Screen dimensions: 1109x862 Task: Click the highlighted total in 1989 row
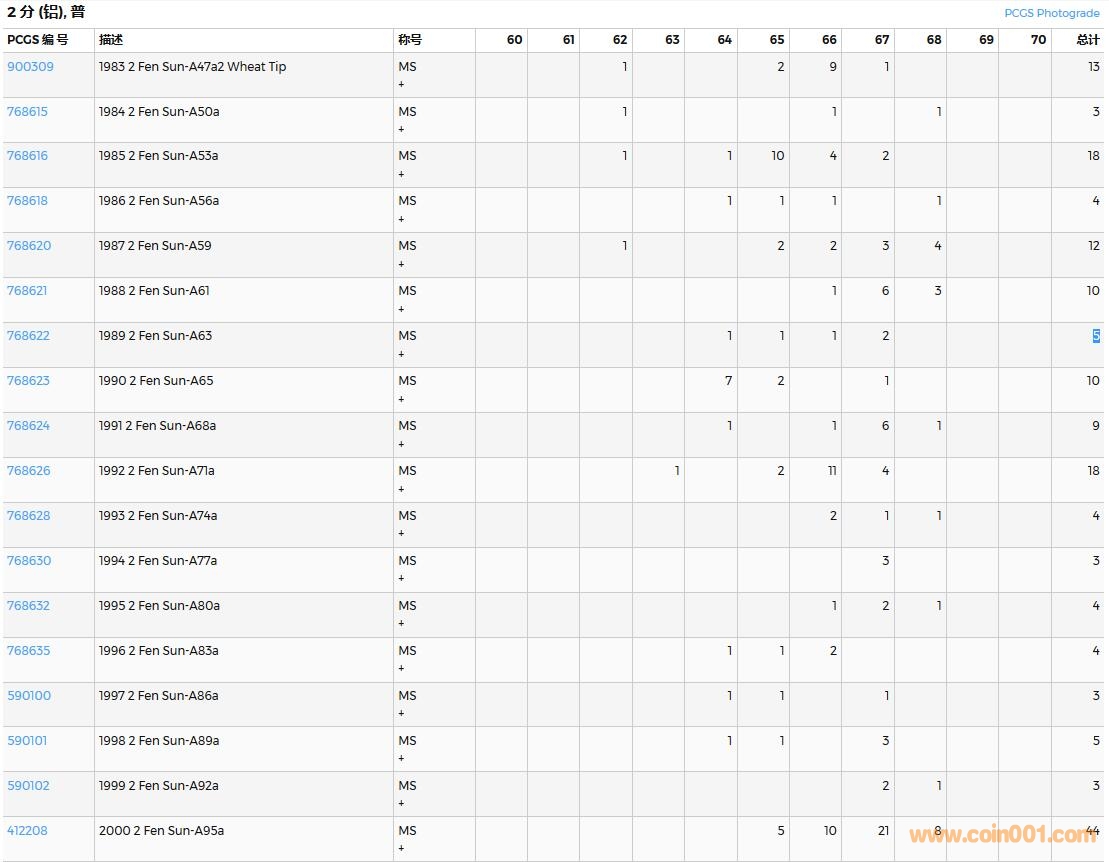click(1095, 336)
